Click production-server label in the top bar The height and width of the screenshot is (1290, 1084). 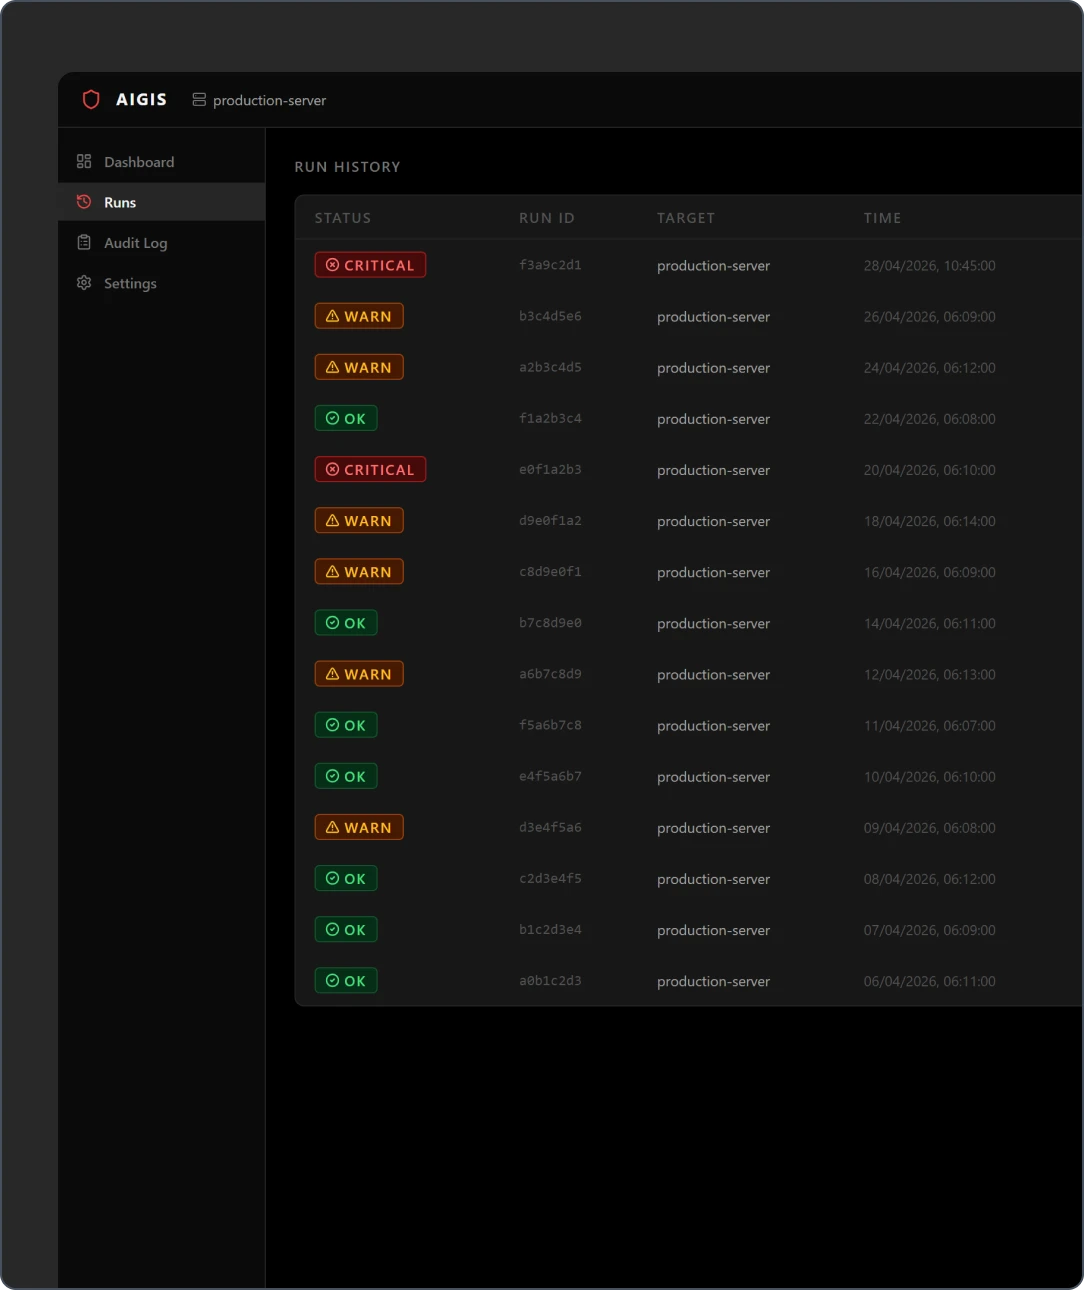pos(269,100)
